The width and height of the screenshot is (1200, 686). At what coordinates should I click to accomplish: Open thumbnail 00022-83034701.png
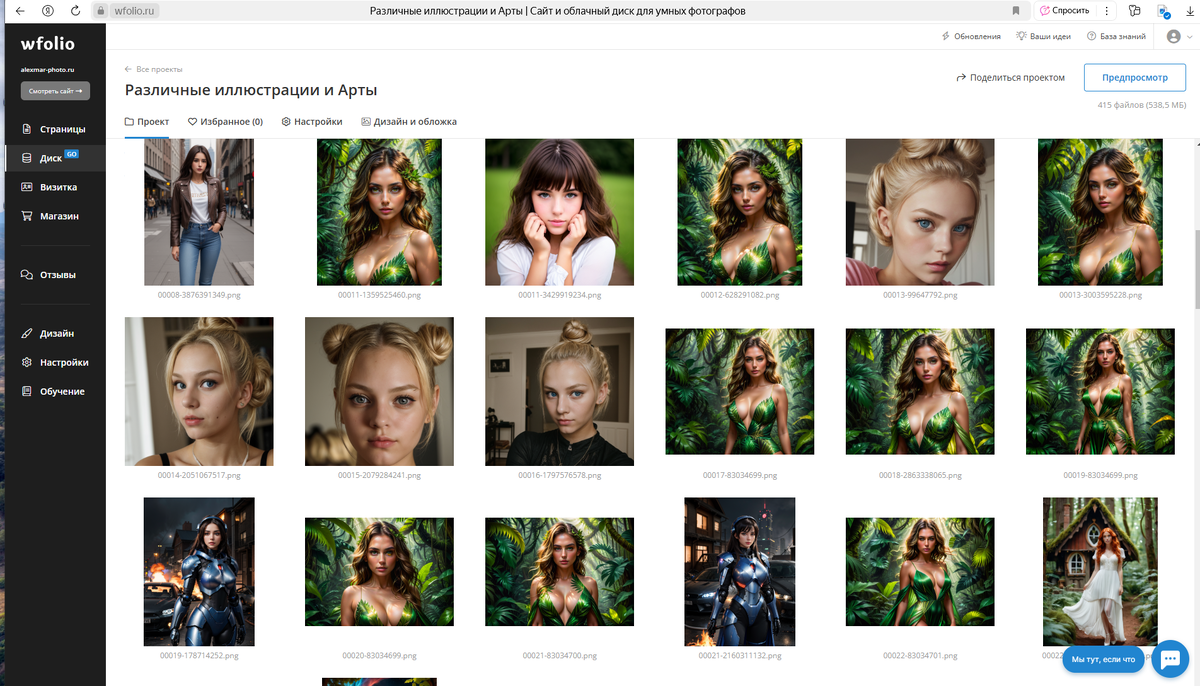tap(920, 572)
